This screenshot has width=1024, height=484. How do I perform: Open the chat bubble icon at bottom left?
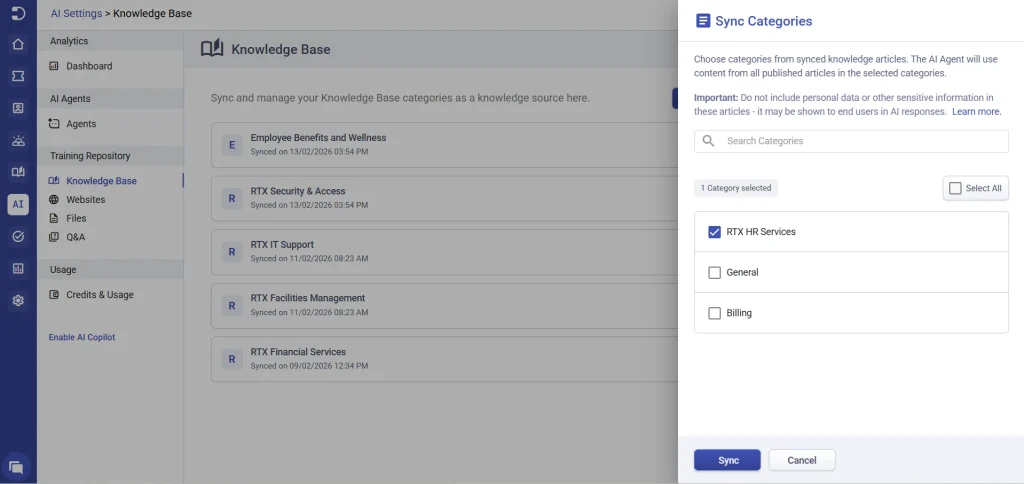(x=17, y=467)
